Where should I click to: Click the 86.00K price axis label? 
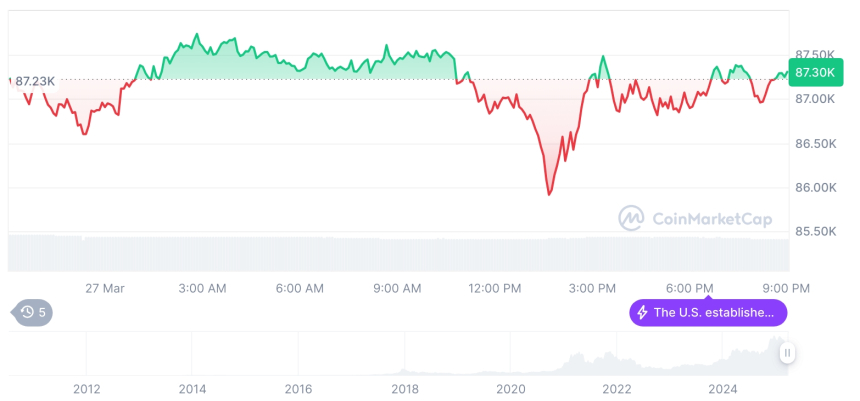point(814,188)
